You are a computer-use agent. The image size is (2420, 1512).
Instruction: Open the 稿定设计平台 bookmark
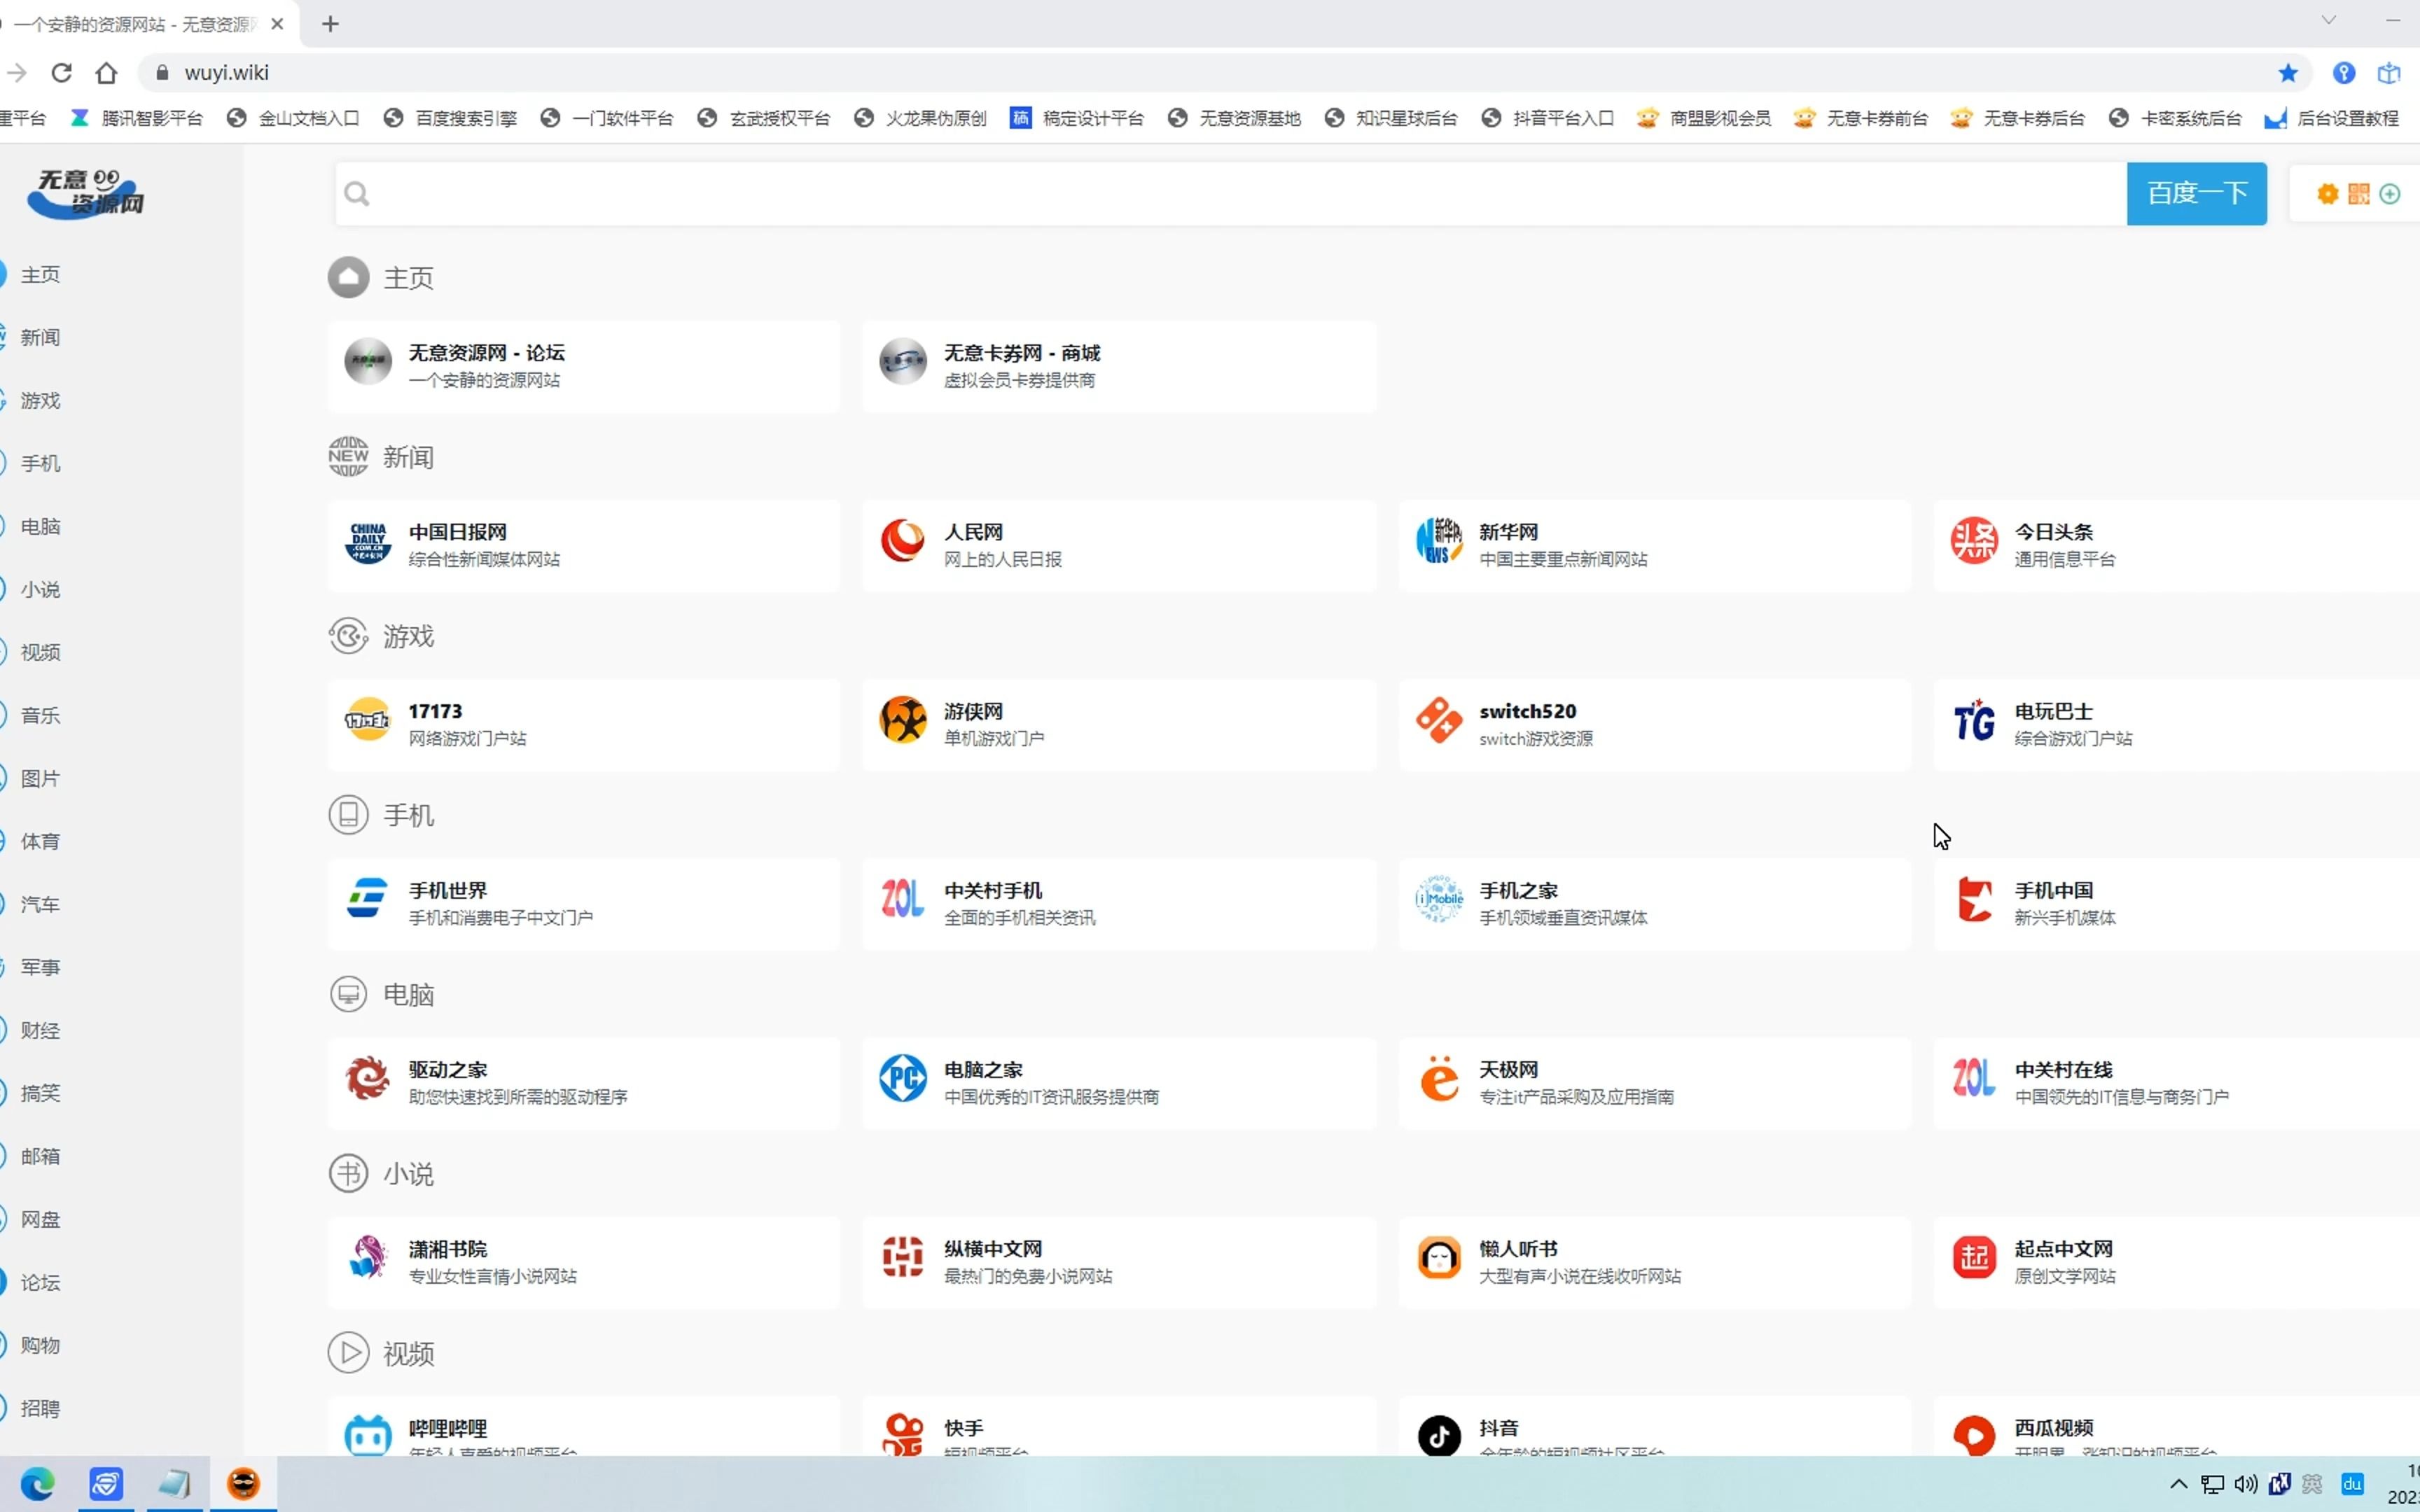pyautogui.click(x=1077, y=118)
